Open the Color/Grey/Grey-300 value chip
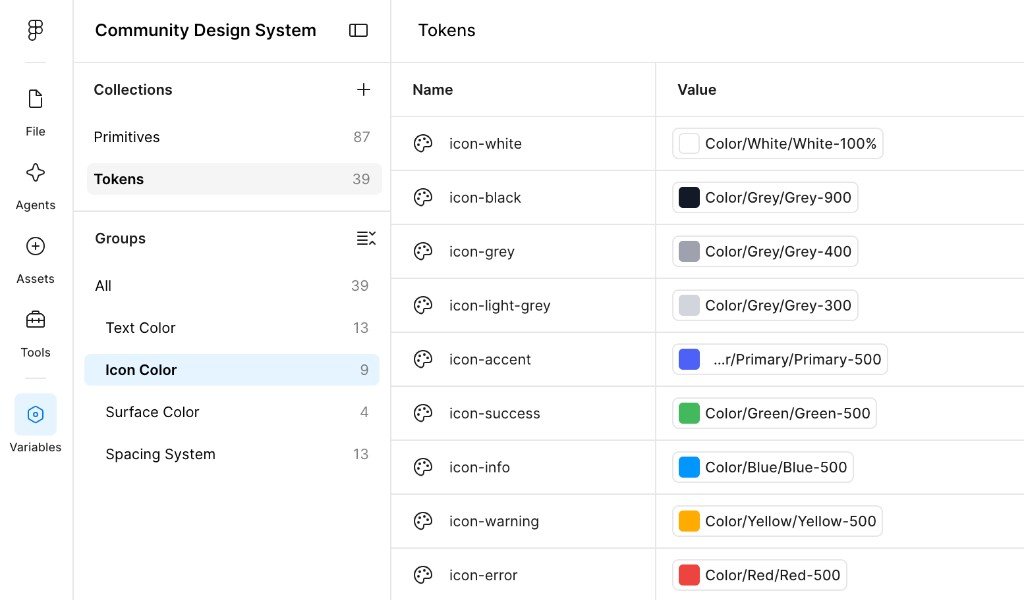 (x=765, y=306)
